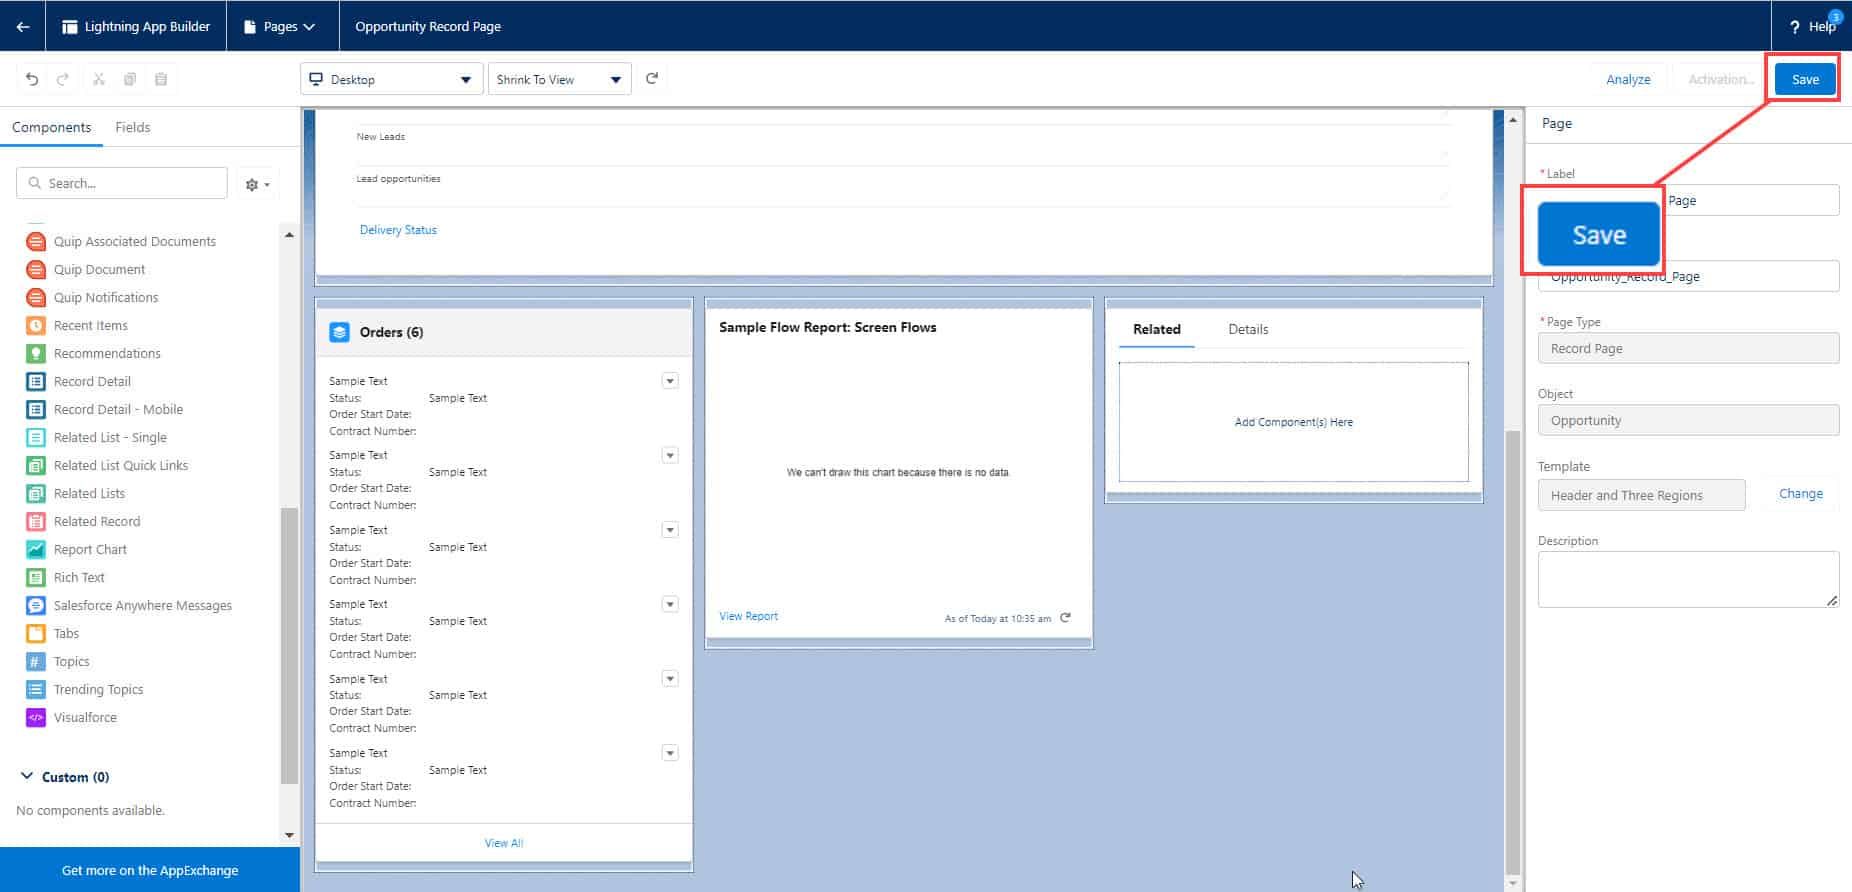Open the Pages dropdown menu
Image resolution: width=1852 pixels, height=892 pixels.
pos(279,27)
